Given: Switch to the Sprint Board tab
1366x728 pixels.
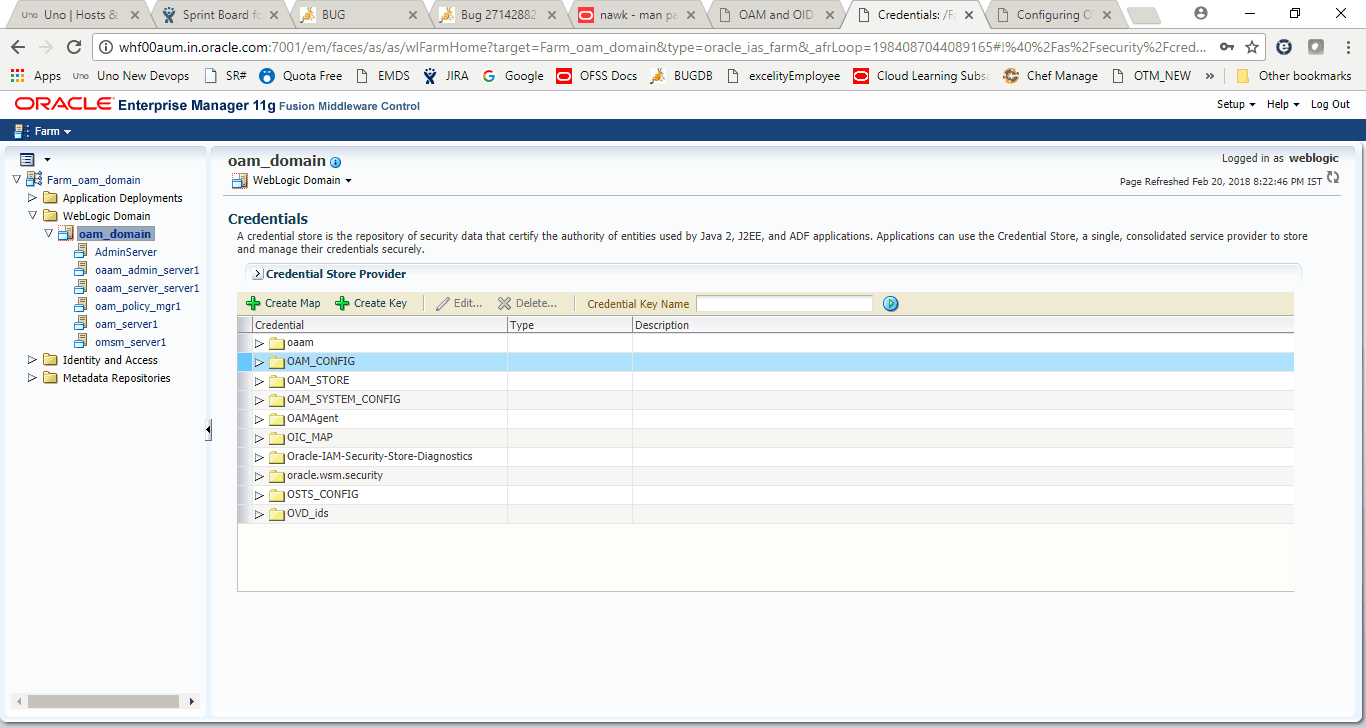Looking at the screenshot, I should [x=220, y=15].
